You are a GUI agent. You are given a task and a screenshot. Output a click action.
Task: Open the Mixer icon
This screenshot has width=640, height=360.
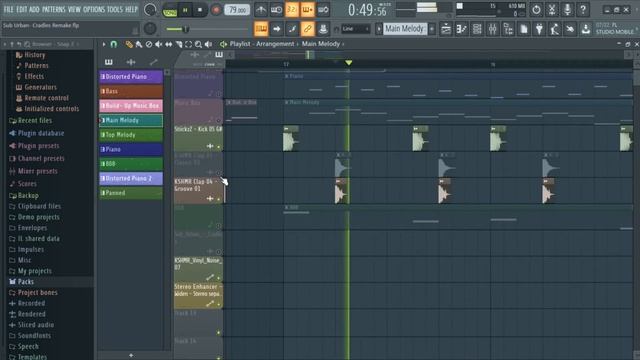[x=493, y=29]
